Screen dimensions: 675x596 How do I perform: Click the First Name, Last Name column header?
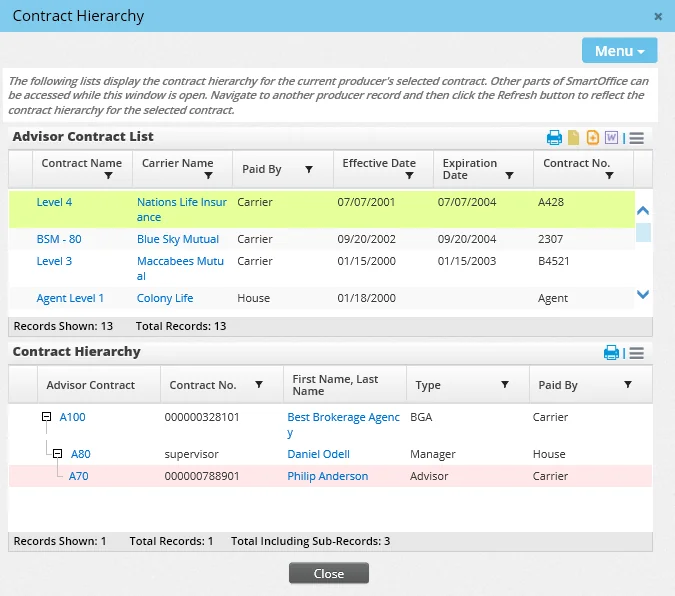[344, 385]
